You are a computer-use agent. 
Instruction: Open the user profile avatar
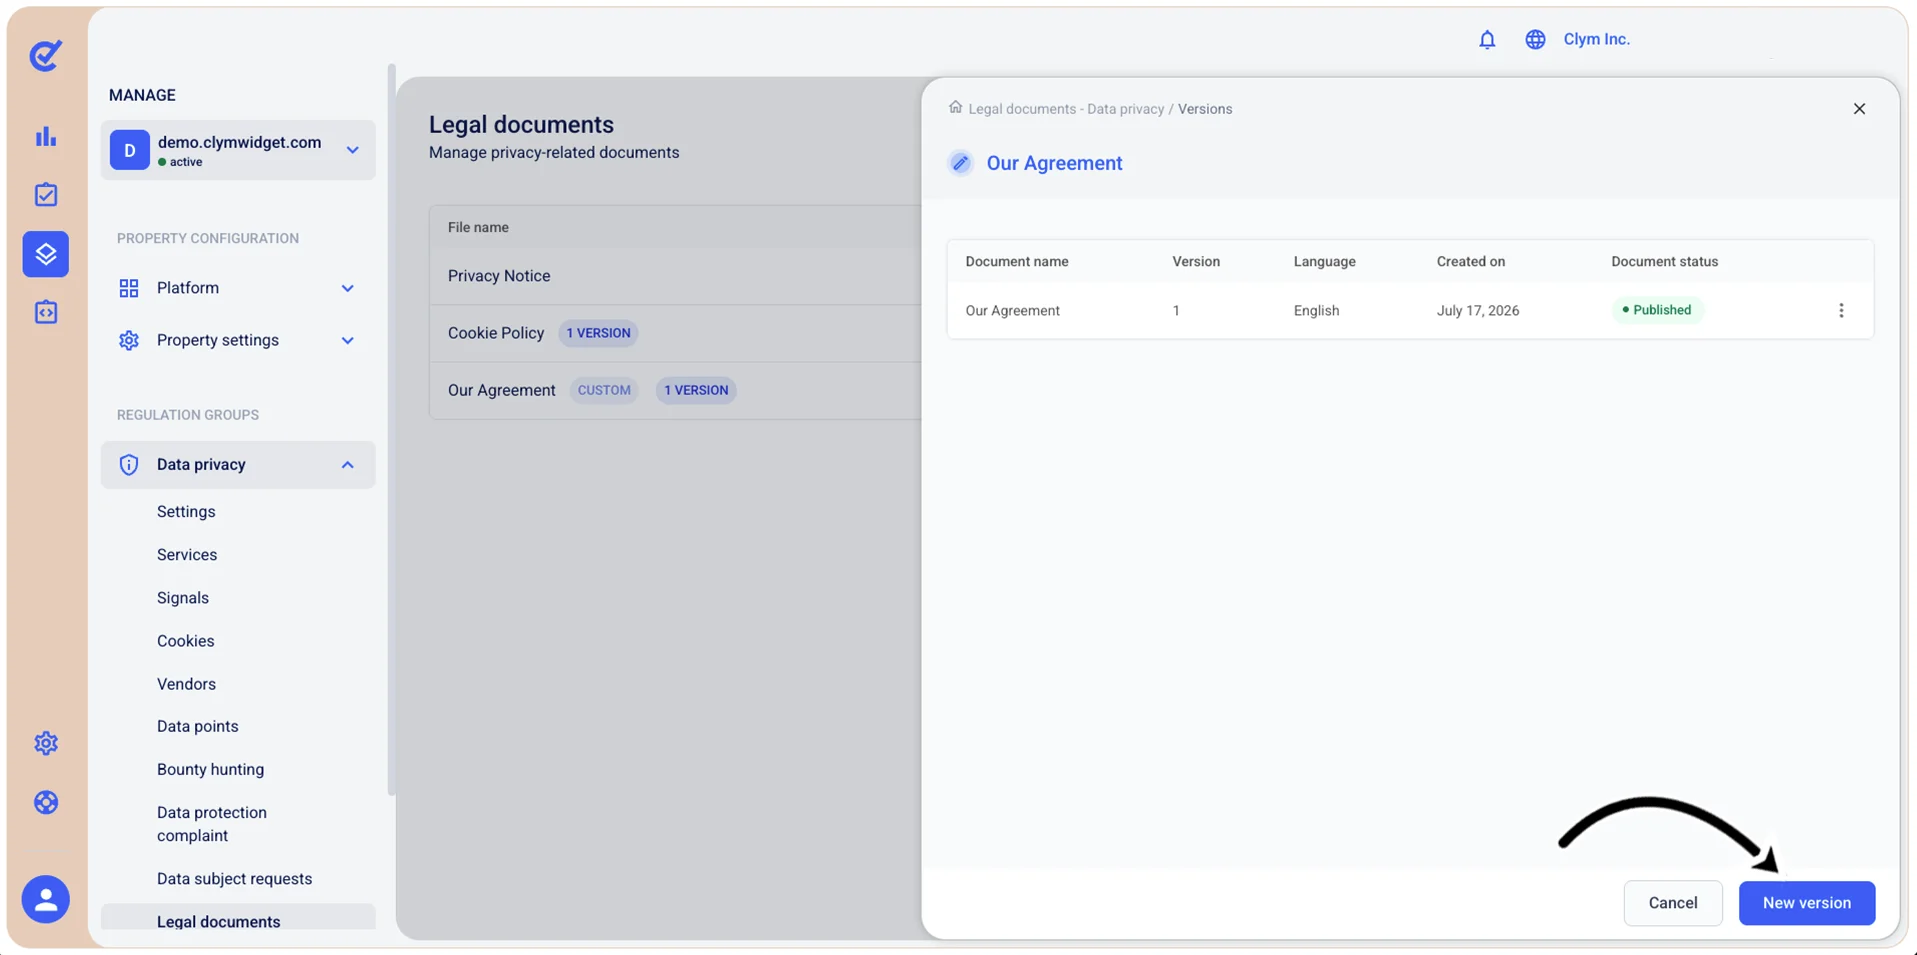click(x=46, y=899)
